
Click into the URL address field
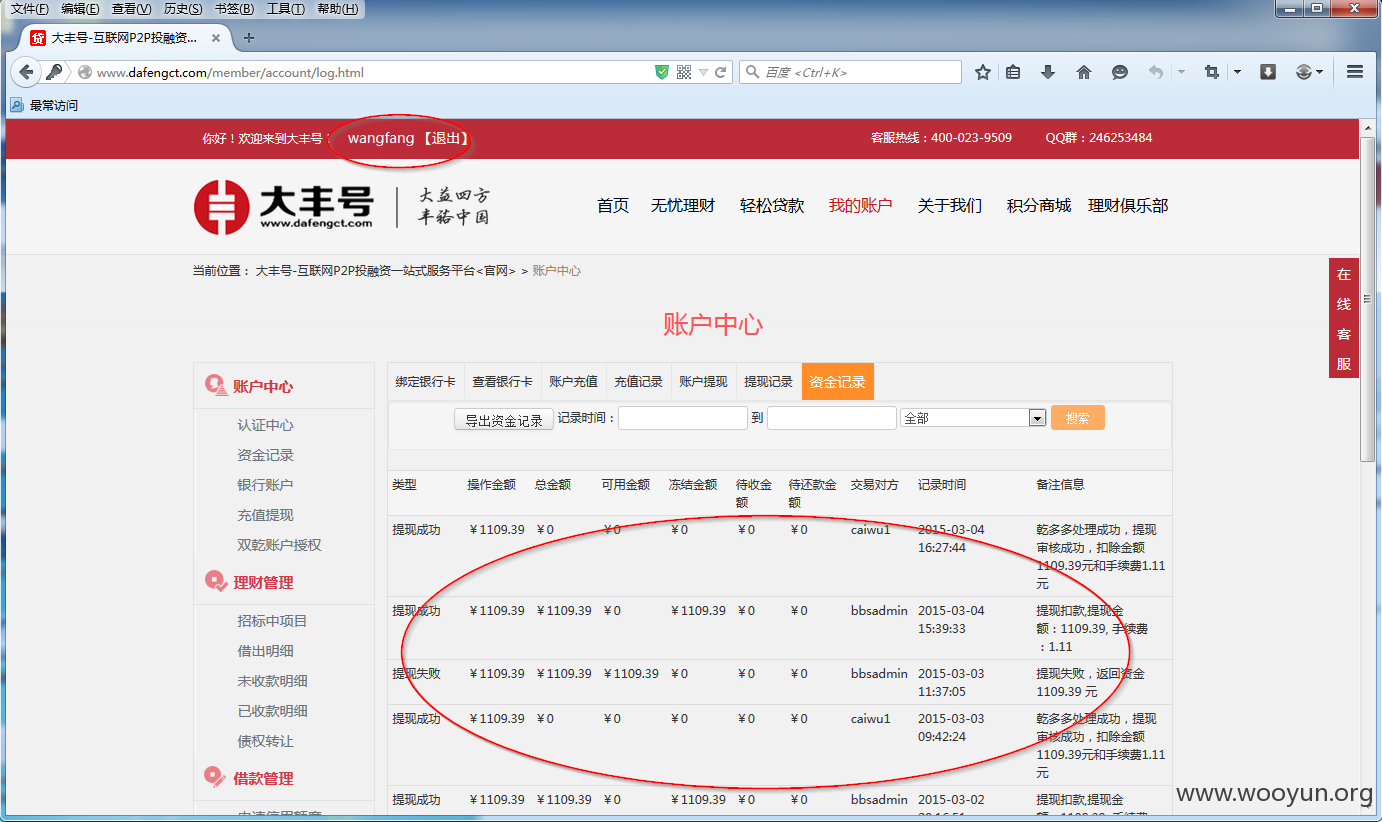[370, 72]
